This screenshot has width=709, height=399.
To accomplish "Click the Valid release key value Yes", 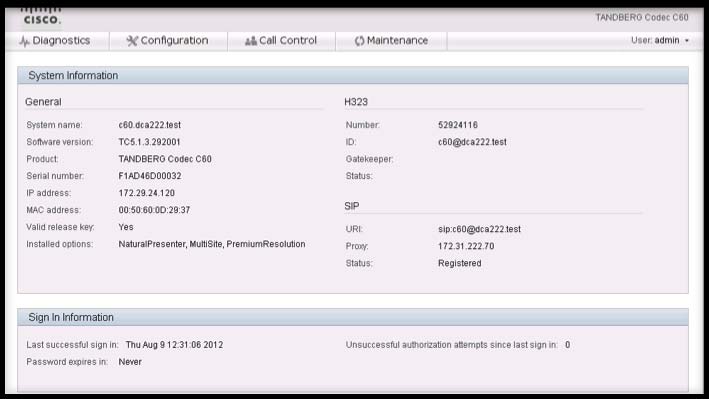I will (x=126, y=227).
